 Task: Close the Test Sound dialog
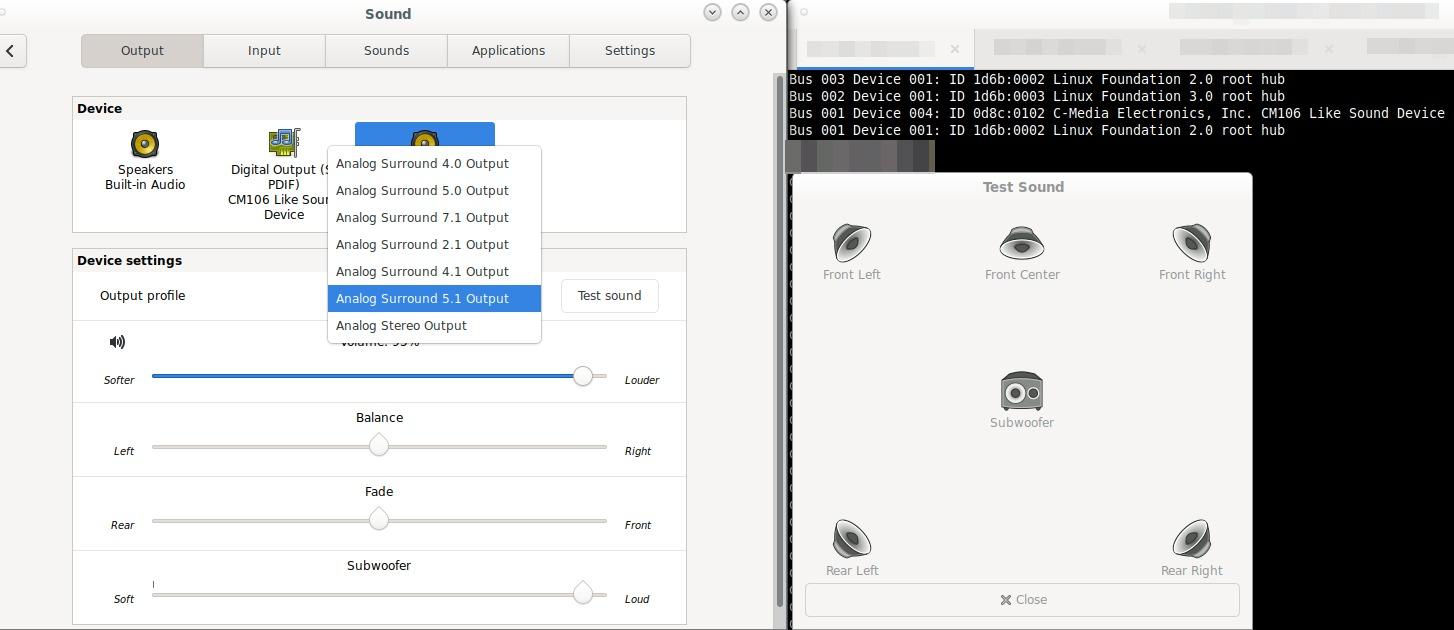(1021, 599)
